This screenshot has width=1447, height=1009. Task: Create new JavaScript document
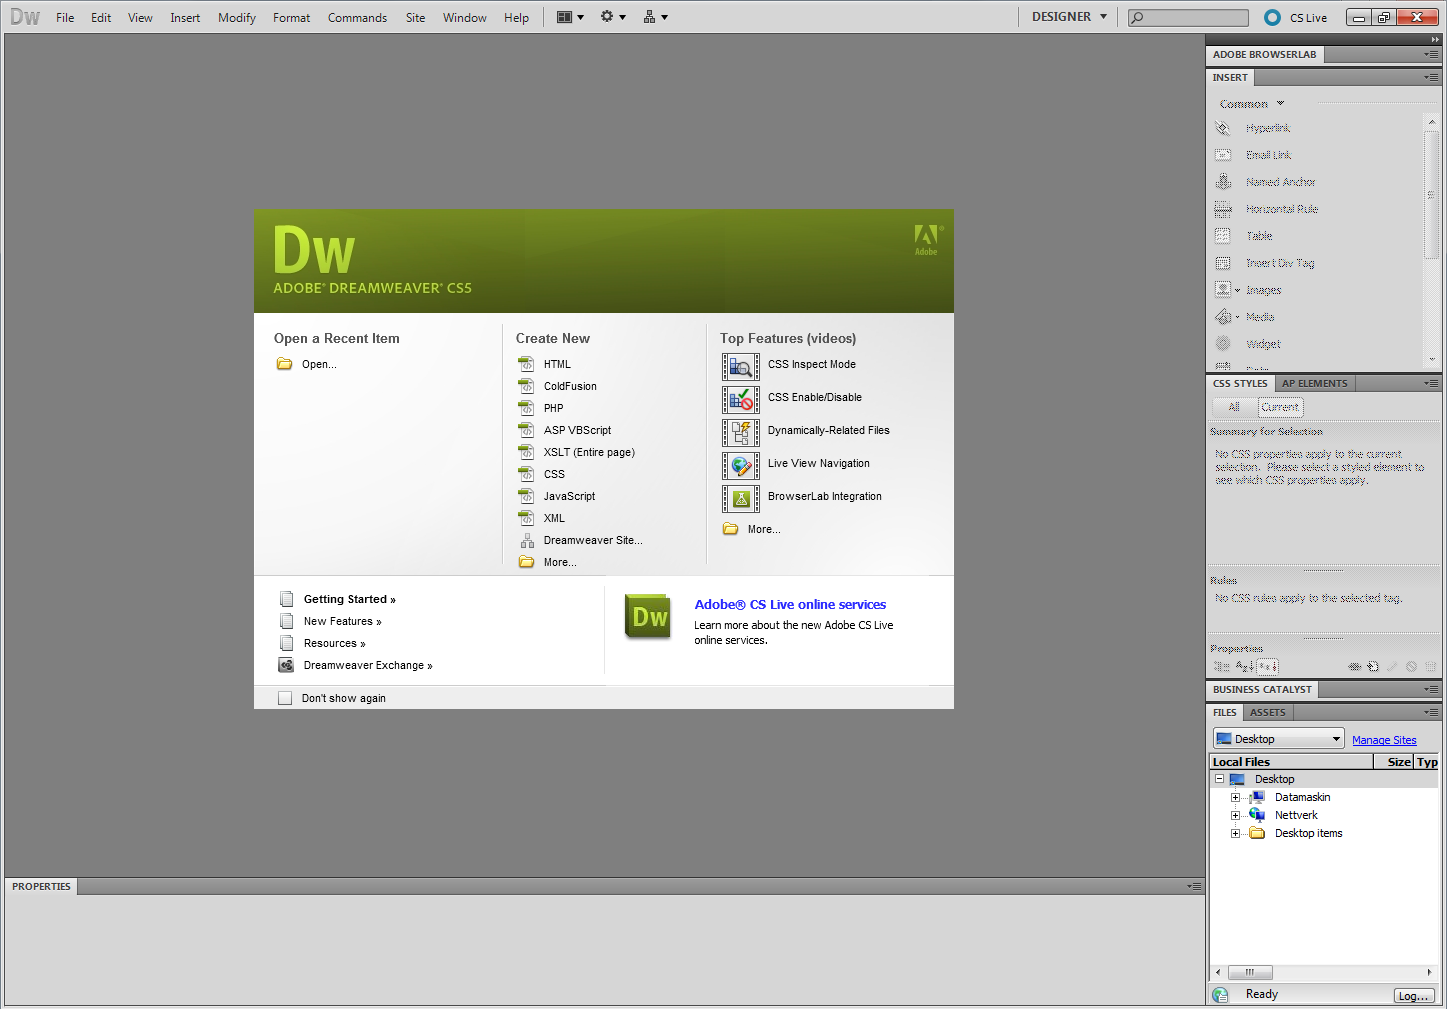point(569,496)
